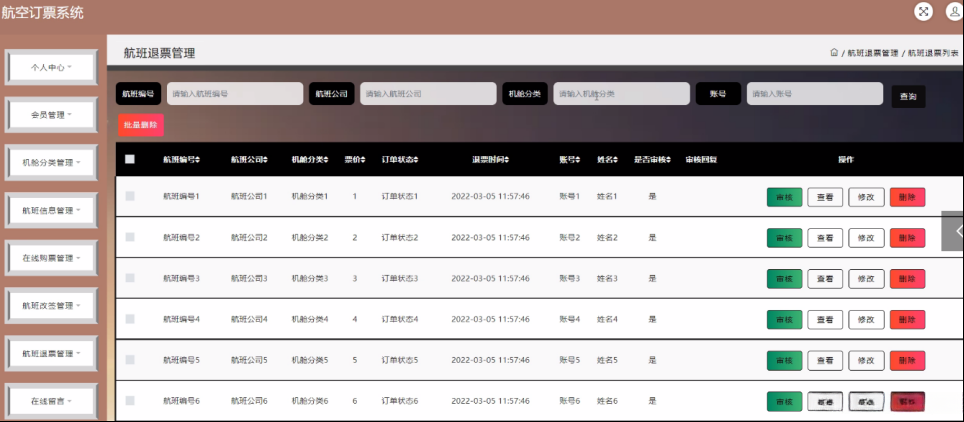Check the row for 航班编号6
964x422 pixels.
point(130,400)
